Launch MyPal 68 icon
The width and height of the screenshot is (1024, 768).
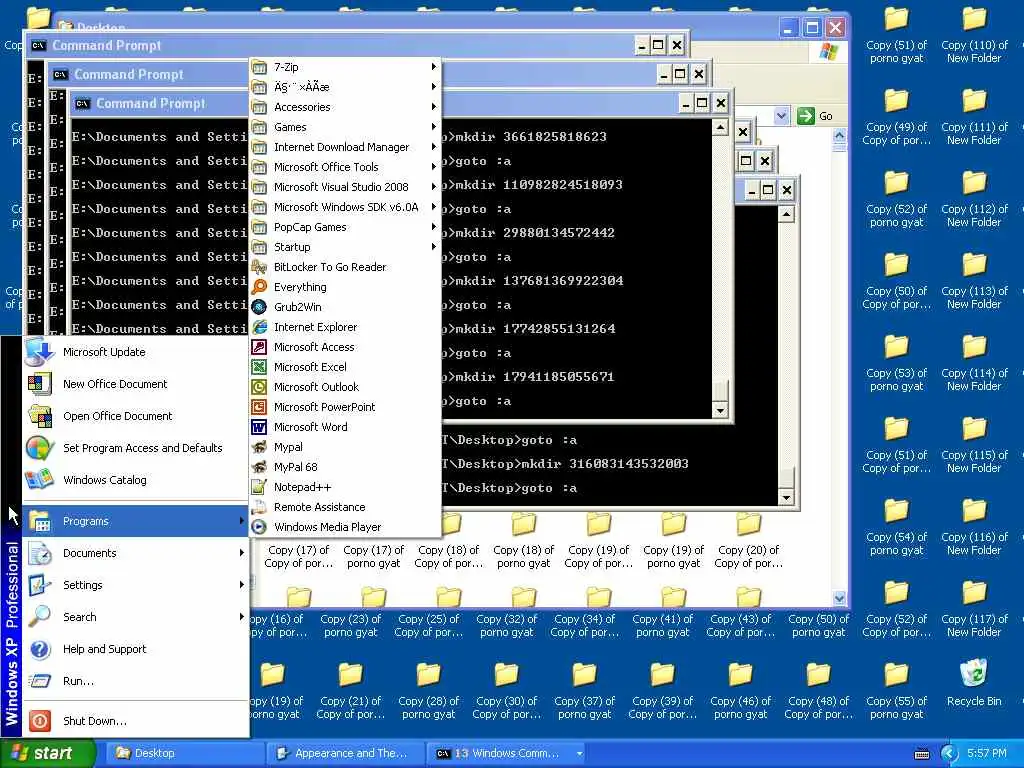(259, 467)
